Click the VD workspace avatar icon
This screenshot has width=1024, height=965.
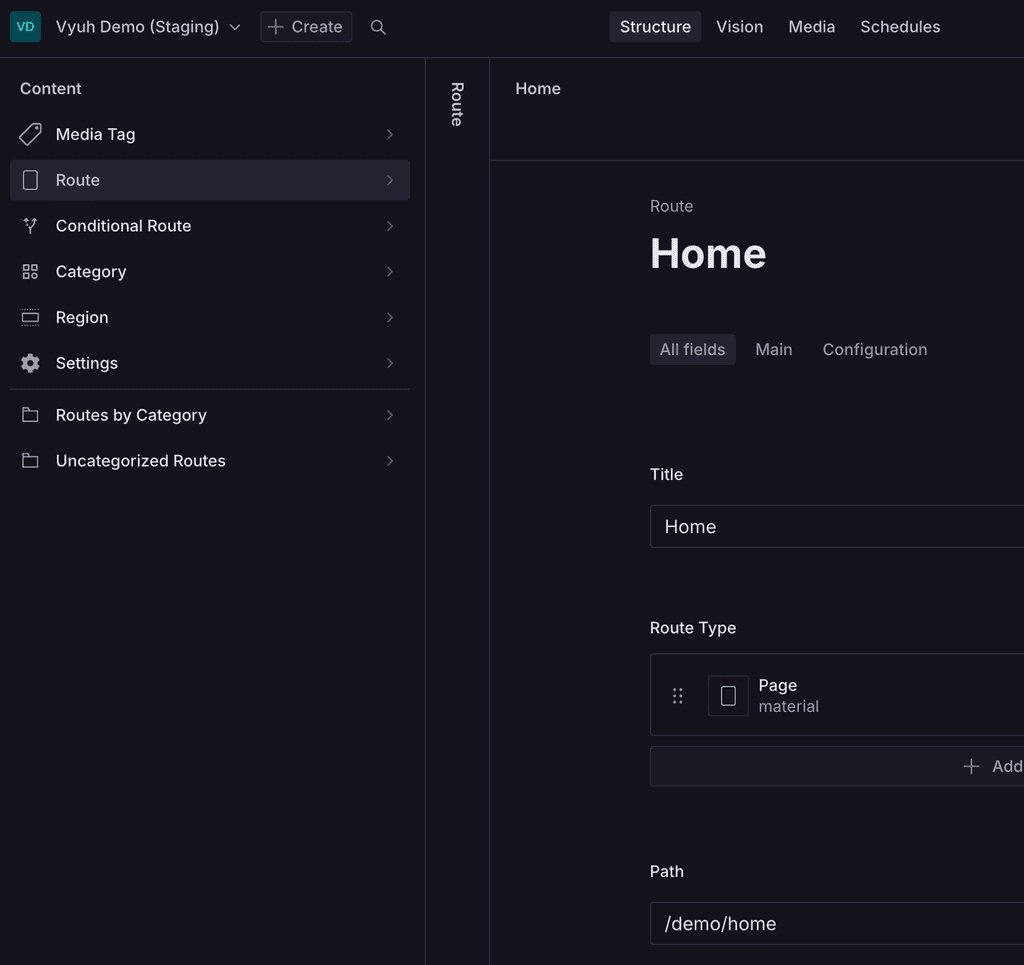(x=25, y=26)
